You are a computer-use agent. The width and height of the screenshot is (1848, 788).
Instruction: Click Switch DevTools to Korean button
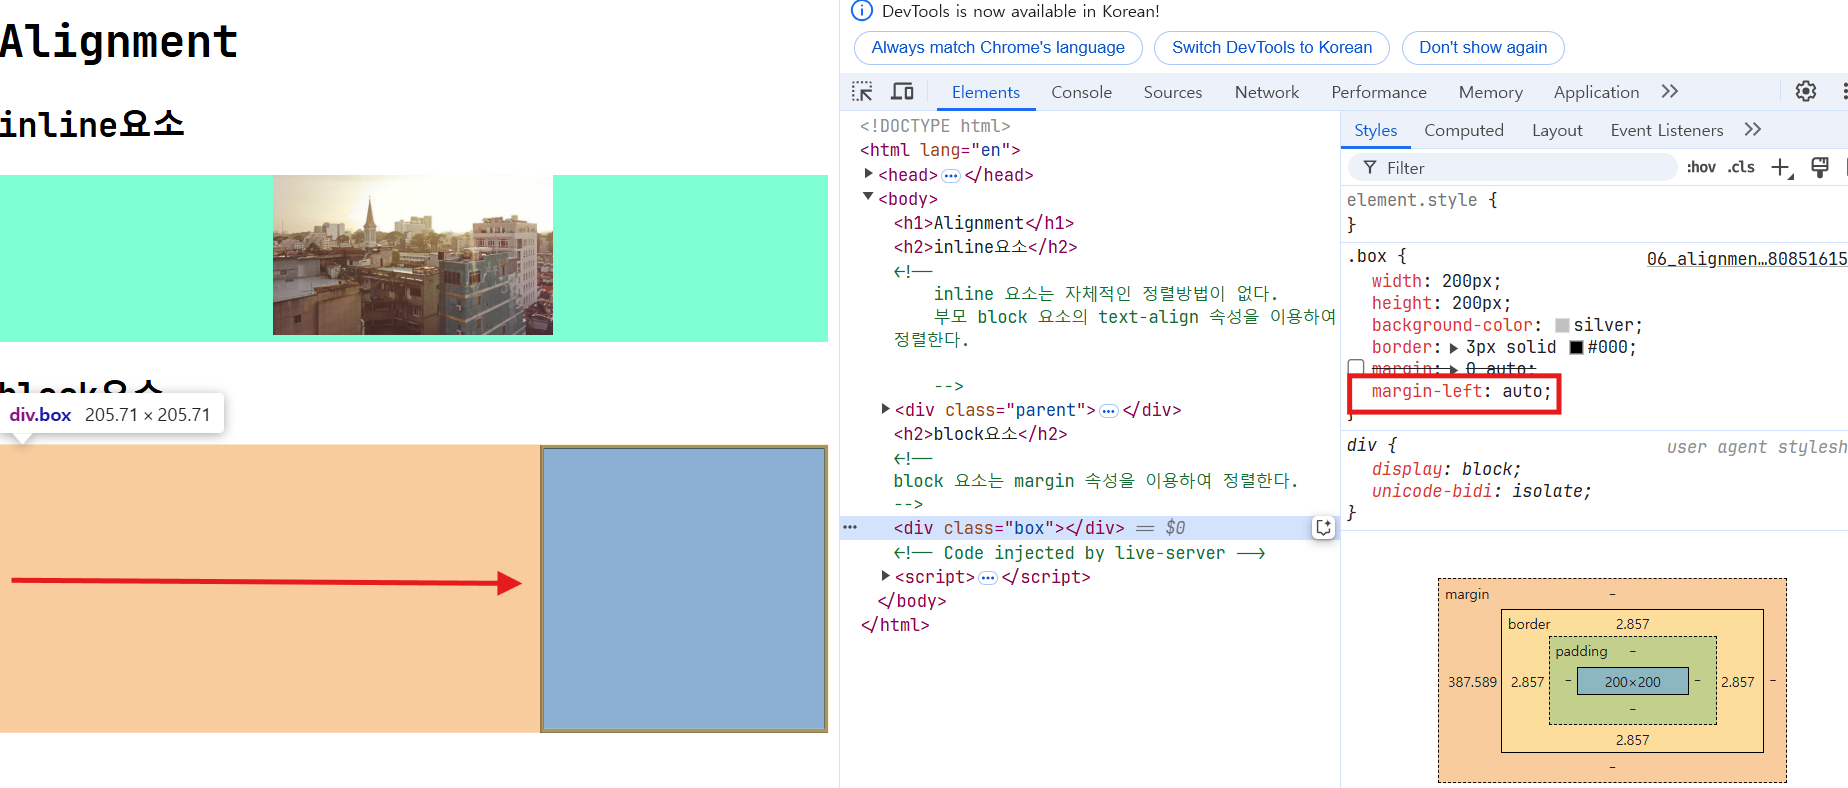(1272, 47)
